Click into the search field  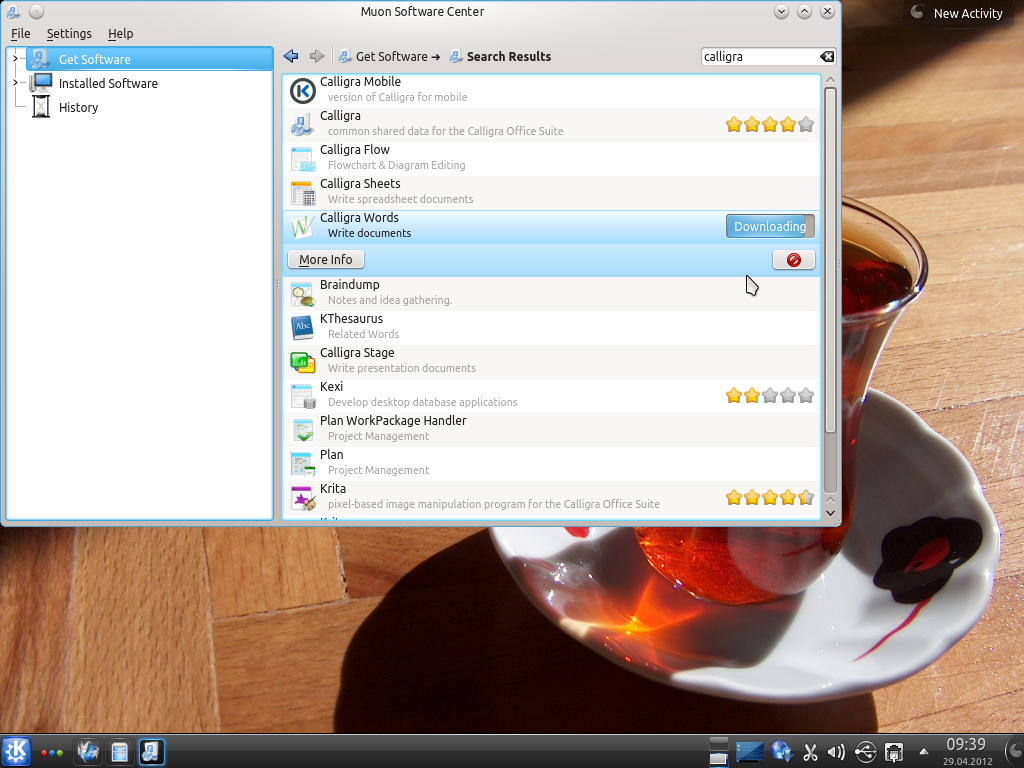point(760,57)
